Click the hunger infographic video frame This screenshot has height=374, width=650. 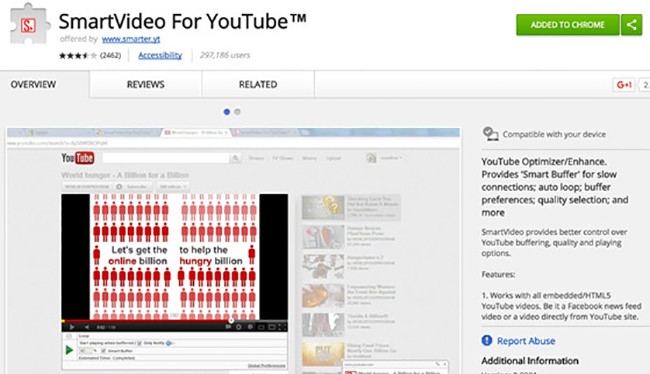[175, 256]
